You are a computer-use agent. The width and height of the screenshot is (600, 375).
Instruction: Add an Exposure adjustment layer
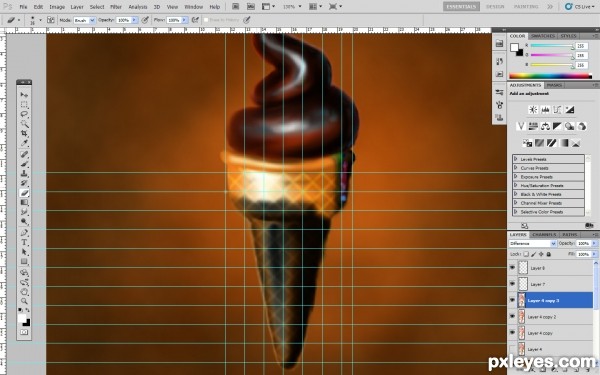(569, 110)
